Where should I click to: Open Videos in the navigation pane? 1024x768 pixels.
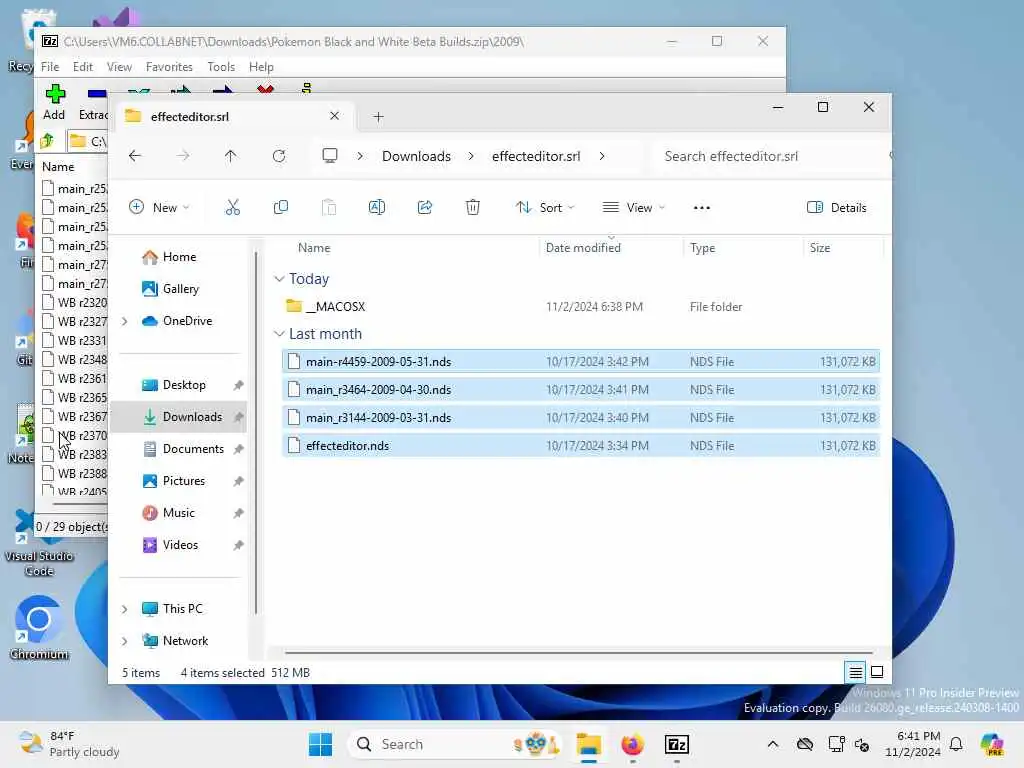pos(180,545)
